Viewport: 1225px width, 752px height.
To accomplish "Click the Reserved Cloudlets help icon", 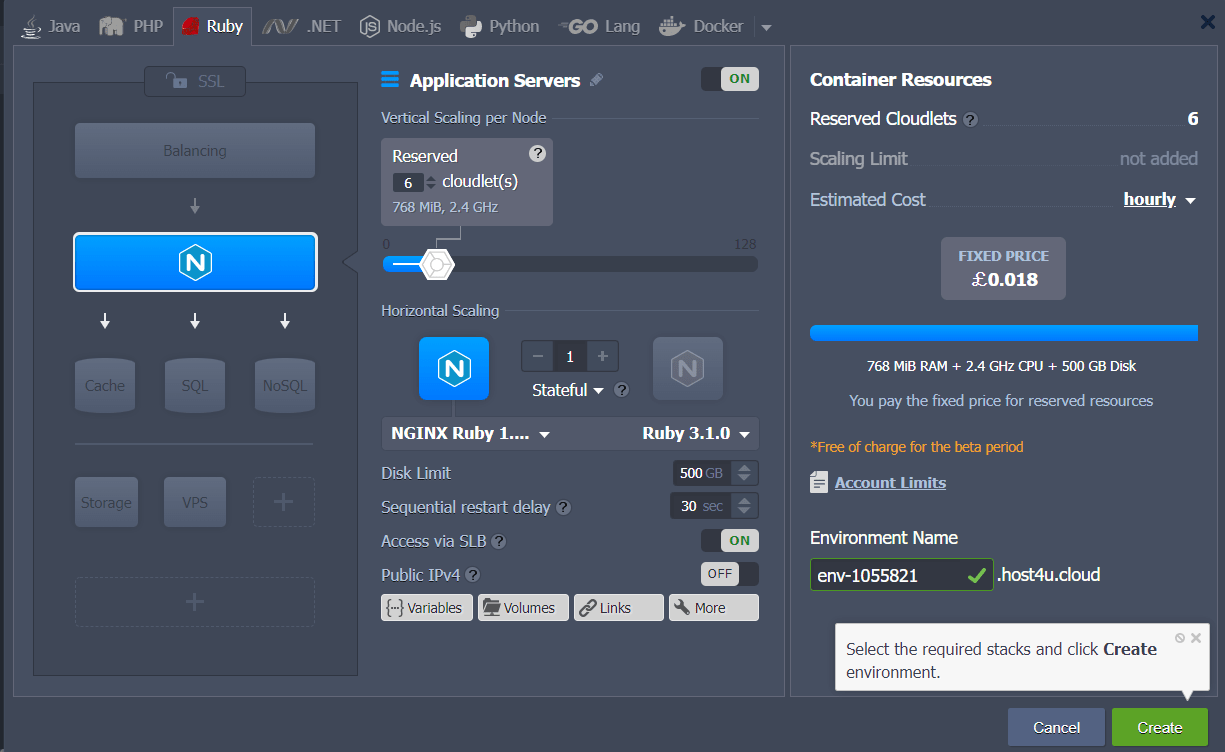I will [969, 119].
